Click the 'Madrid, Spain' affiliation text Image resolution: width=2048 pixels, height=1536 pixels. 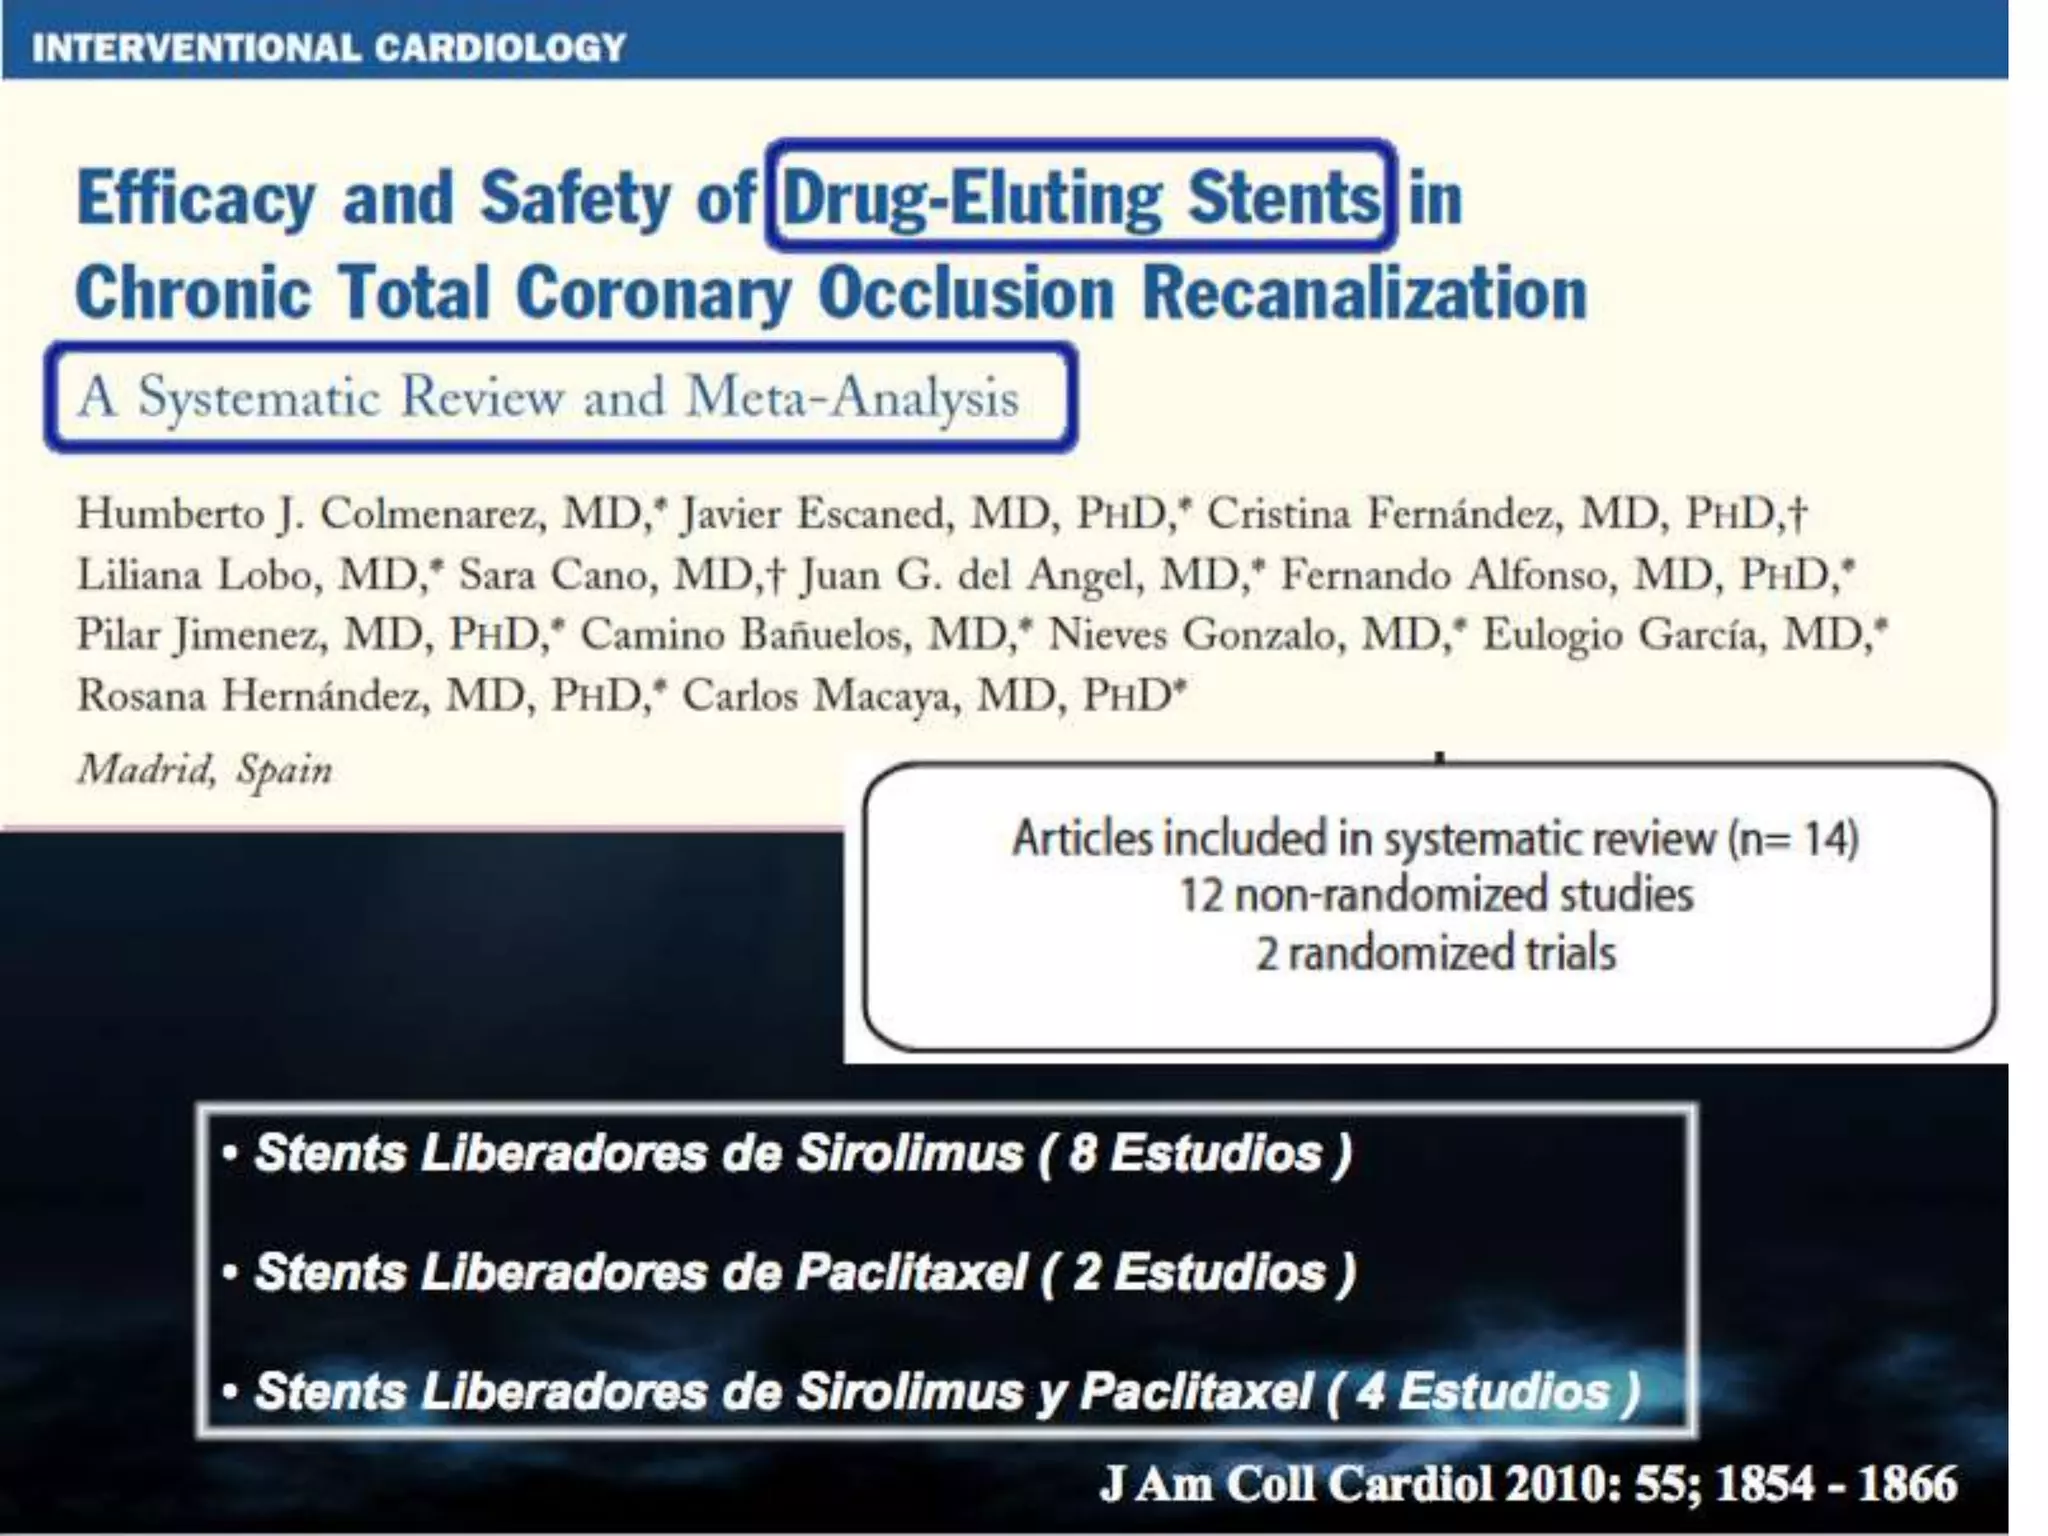[204, 769]
